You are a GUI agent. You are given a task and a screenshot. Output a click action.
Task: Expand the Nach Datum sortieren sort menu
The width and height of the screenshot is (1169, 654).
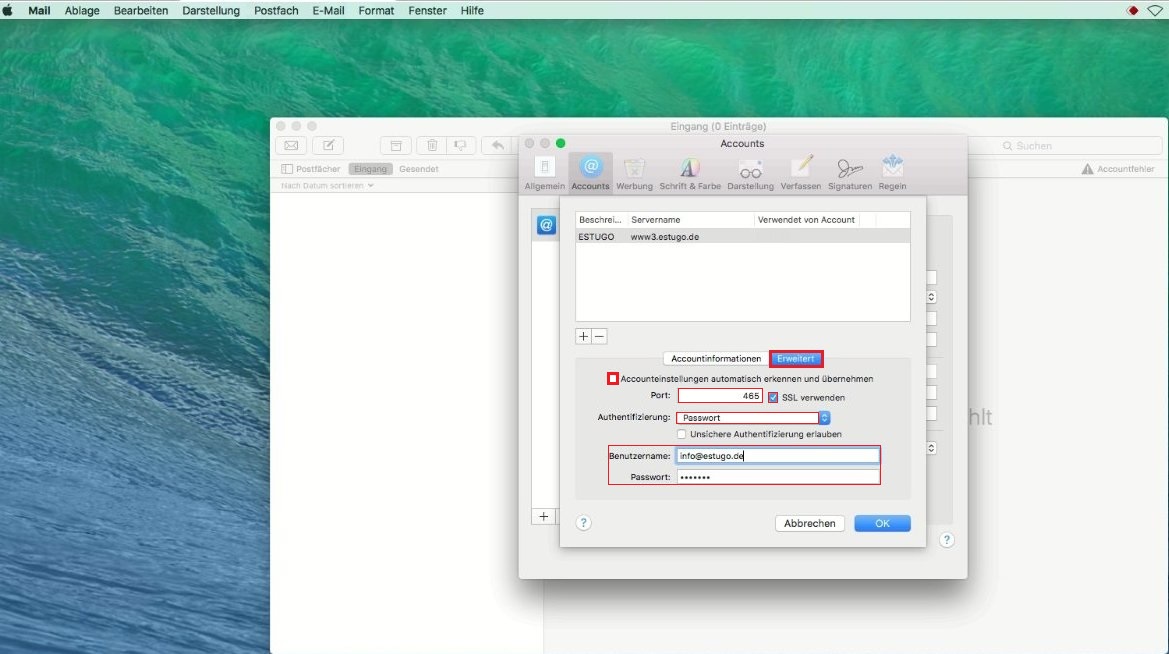click(x=327, y=186)
